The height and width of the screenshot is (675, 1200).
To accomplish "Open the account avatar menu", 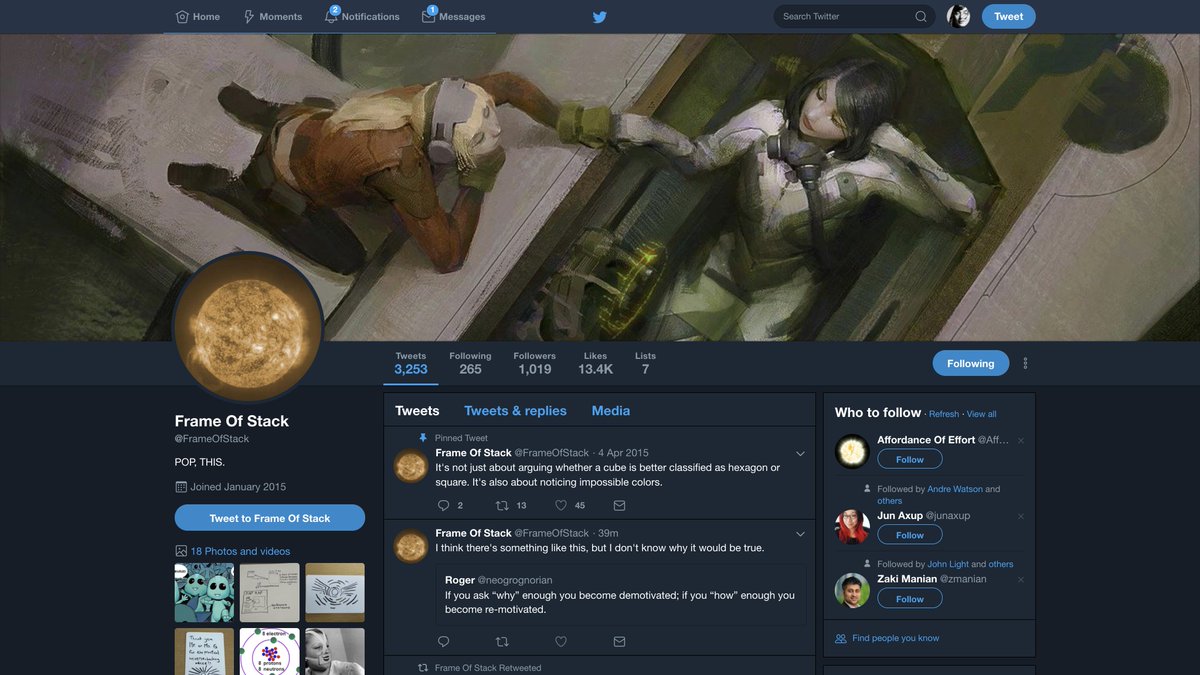I will (x=958, y=16).
